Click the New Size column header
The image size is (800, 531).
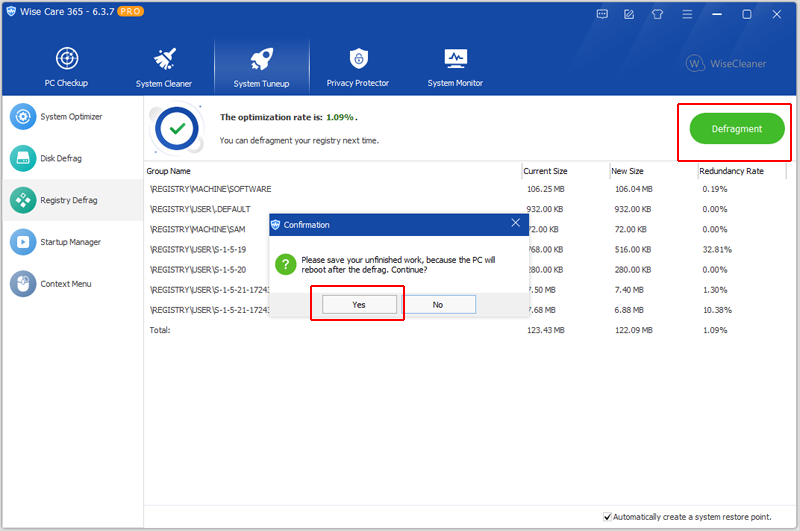pos(628,171)
